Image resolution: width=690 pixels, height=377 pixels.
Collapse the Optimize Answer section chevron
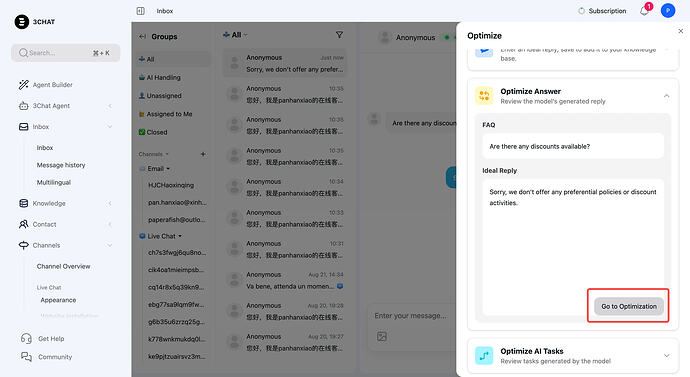[x=667, y=95]
